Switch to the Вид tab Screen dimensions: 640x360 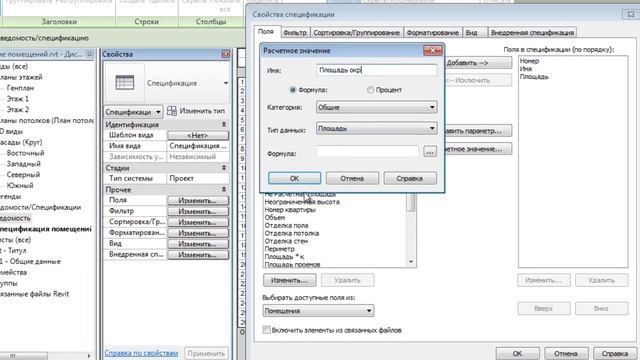pos(474,33)
